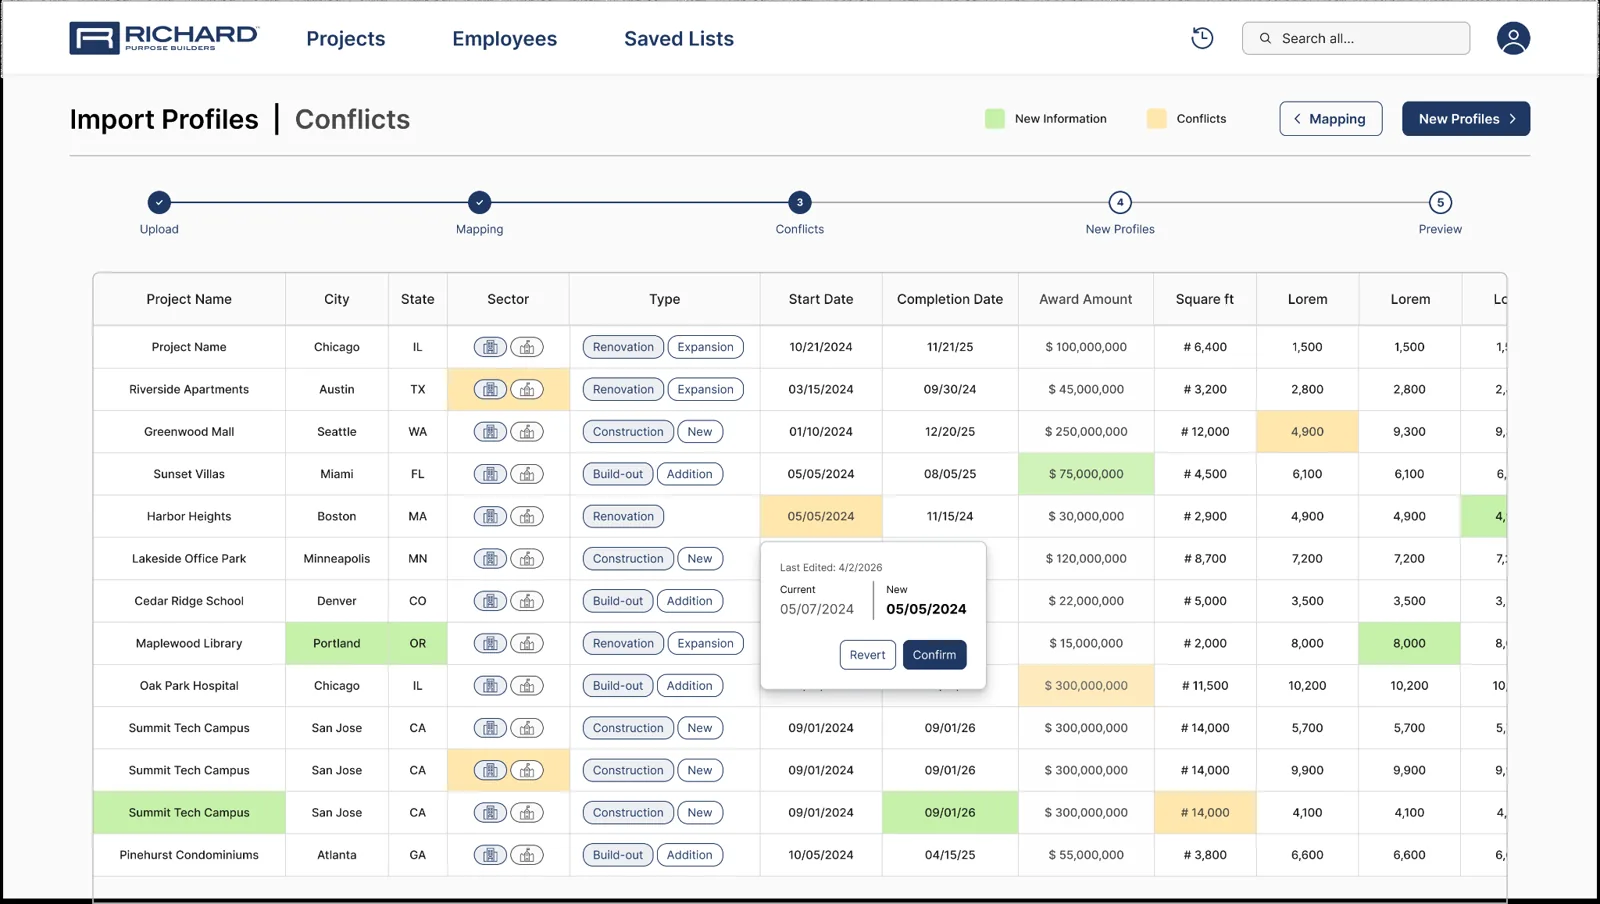Viewport: 1600px width, 904px height.
Task: Click the Upload step checkmark circle
Action: (x=159, y=202)
